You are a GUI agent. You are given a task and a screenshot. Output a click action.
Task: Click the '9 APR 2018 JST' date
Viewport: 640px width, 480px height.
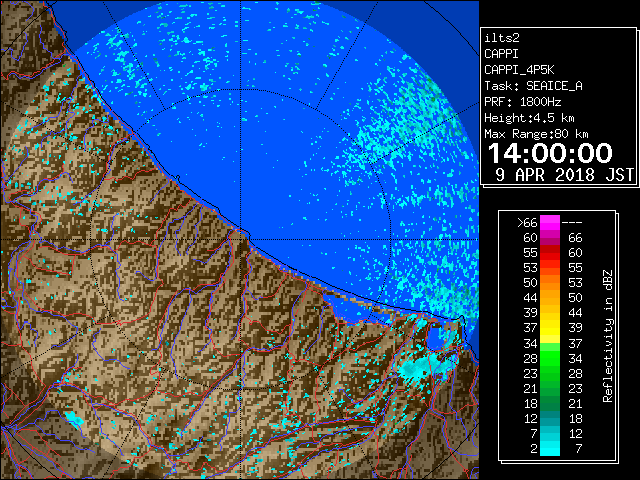[x=564, y=175]
